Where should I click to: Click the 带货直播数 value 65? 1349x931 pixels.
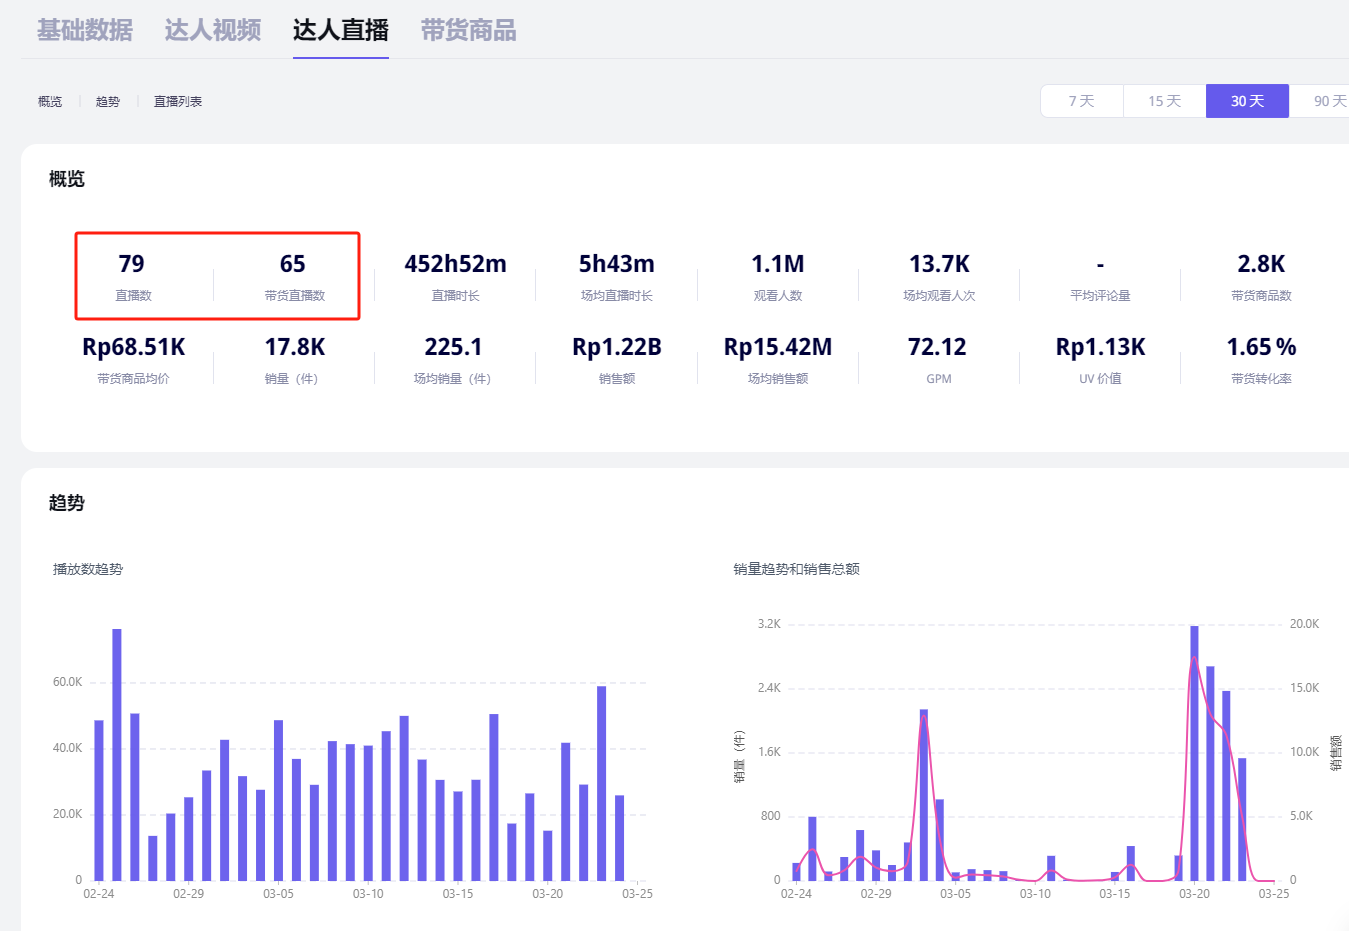(293, 264)
